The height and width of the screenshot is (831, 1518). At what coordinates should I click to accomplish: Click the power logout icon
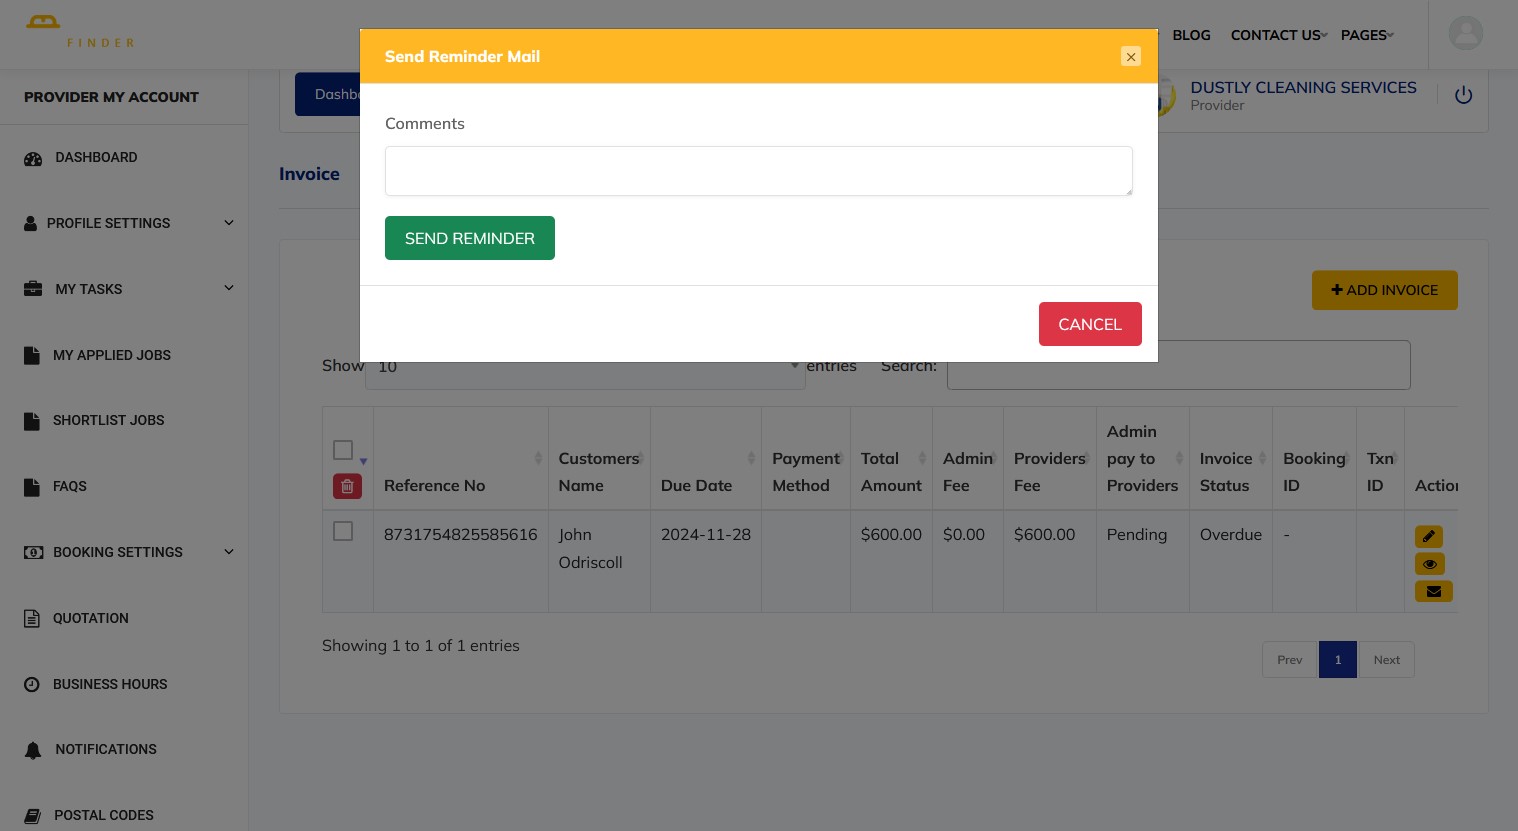[x=1463, y=96]
